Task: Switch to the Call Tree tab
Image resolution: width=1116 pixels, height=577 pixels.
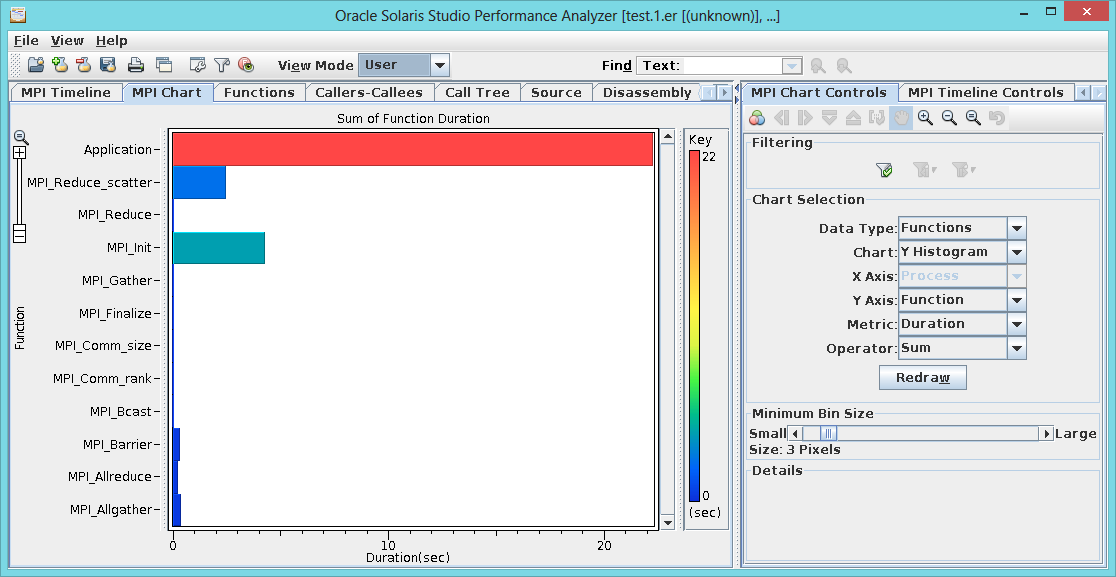Action: pos(477,92)
